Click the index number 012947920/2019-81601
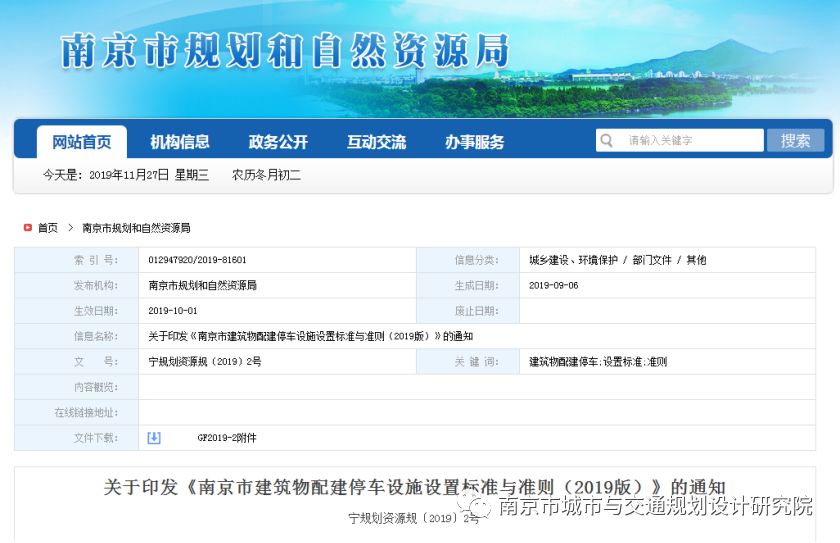The width and height of the screenshot is (840, 543). click(x=197, y=260)
